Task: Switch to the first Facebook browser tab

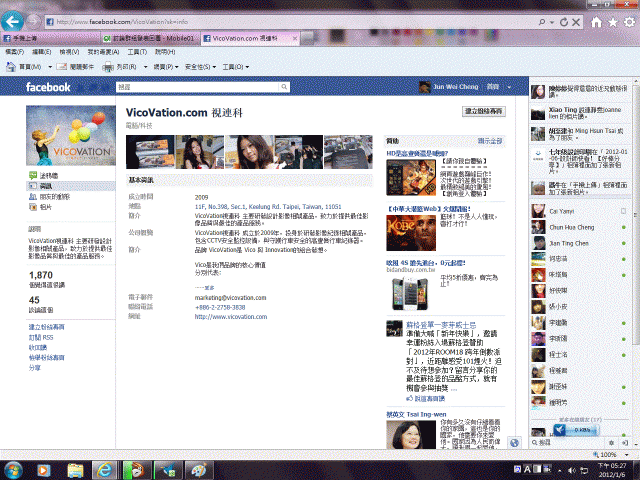Action: (50, 38)
